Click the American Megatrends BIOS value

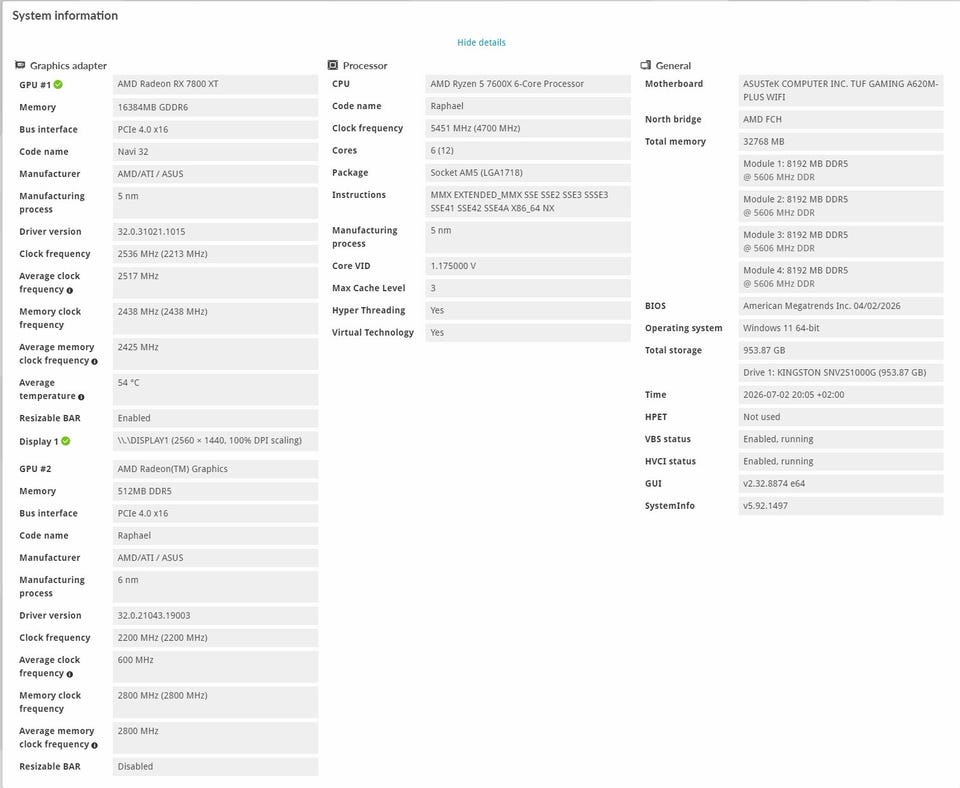(841, 306)
